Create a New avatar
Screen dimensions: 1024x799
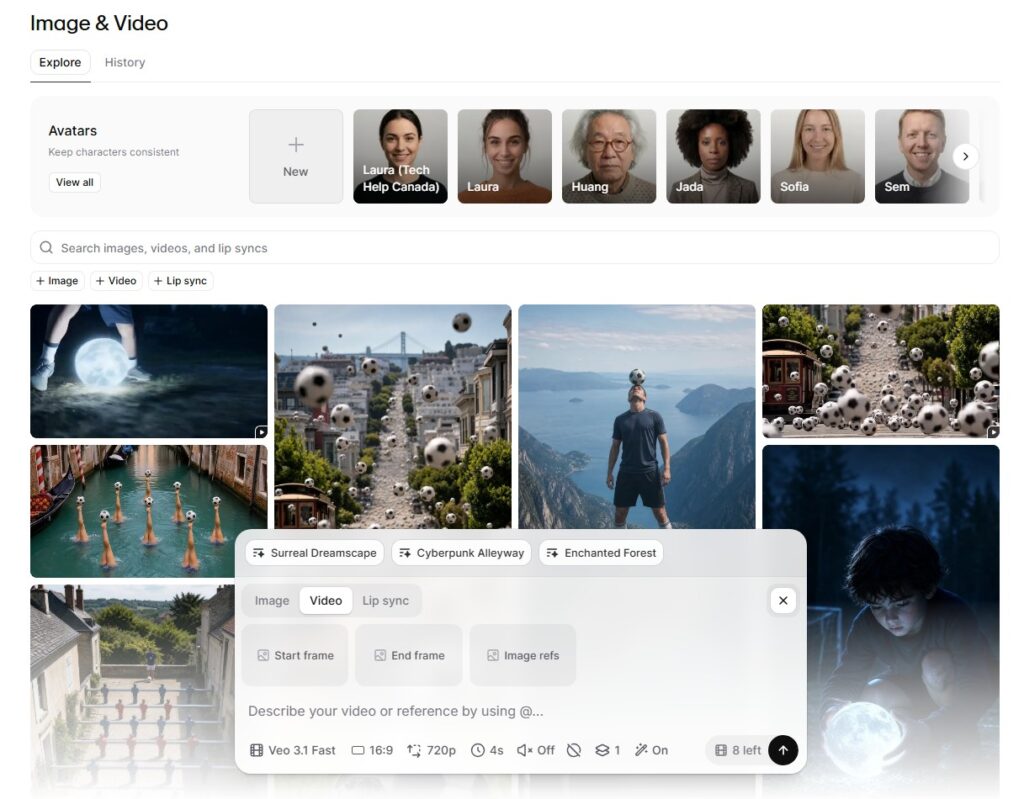click(x=296, y=156)
